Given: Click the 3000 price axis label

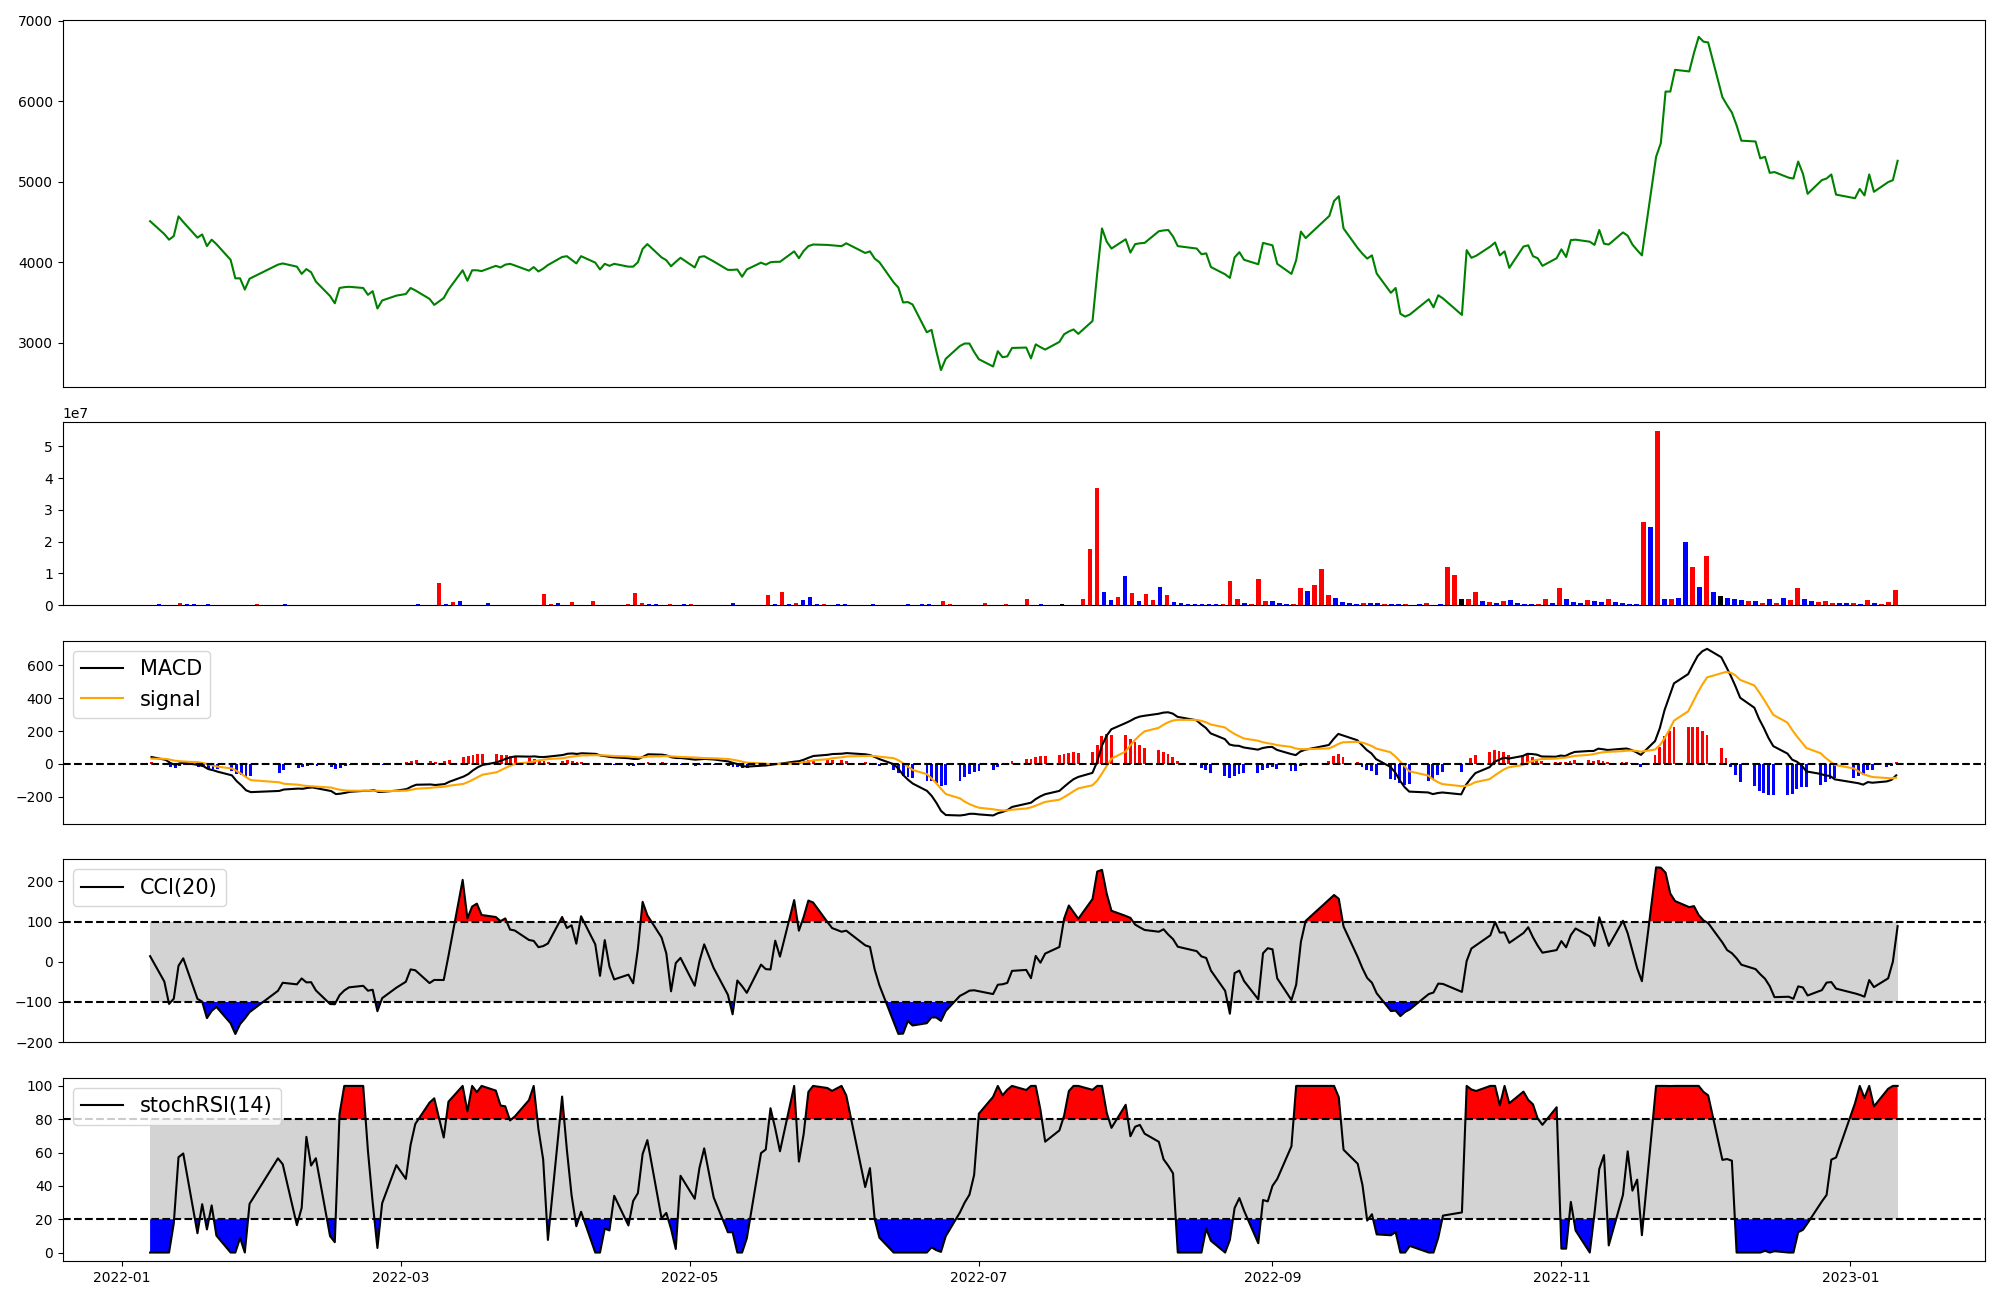Looking at the screenshot, I should 37,344.
